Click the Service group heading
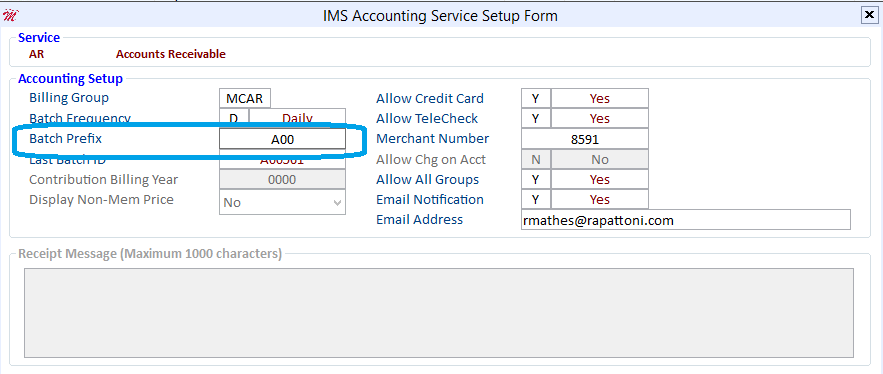 point(39,38)
